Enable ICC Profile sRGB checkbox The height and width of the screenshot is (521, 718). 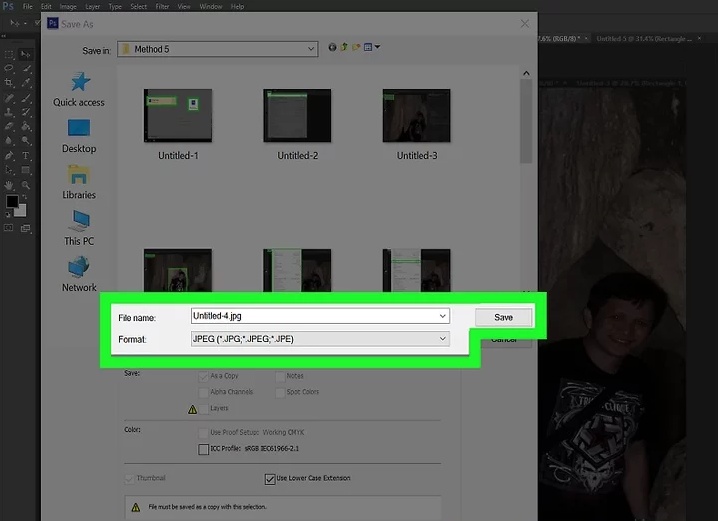point(203,449)
